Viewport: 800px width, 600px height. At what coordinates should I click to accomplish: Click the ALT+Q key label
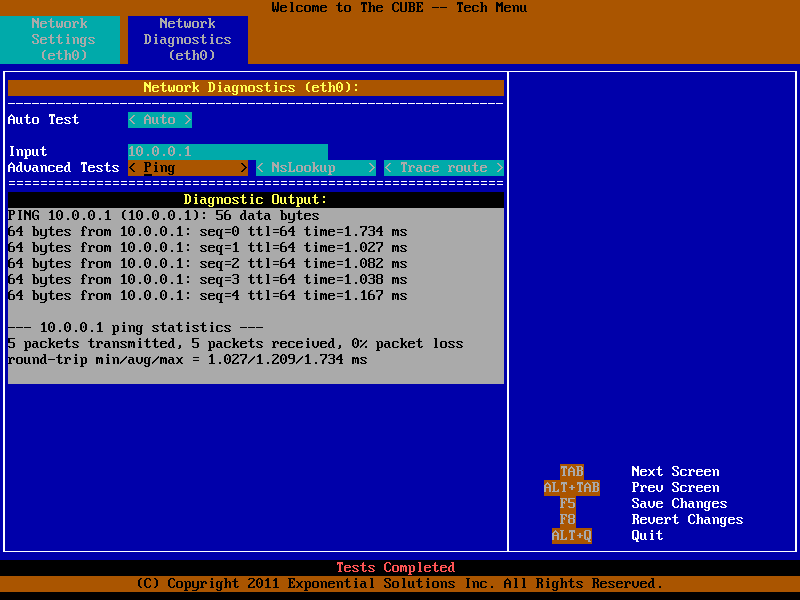pyautogui.click(x=572, y=536)
